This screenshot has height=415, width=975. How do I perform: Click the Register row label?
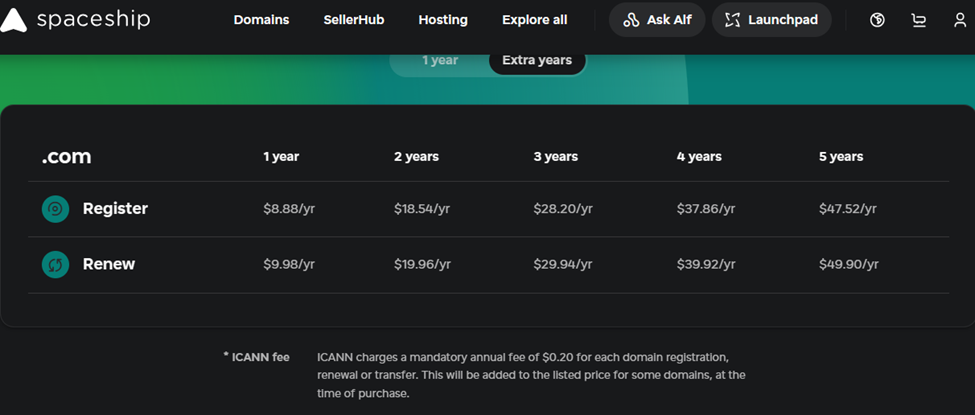pos(115,208)
